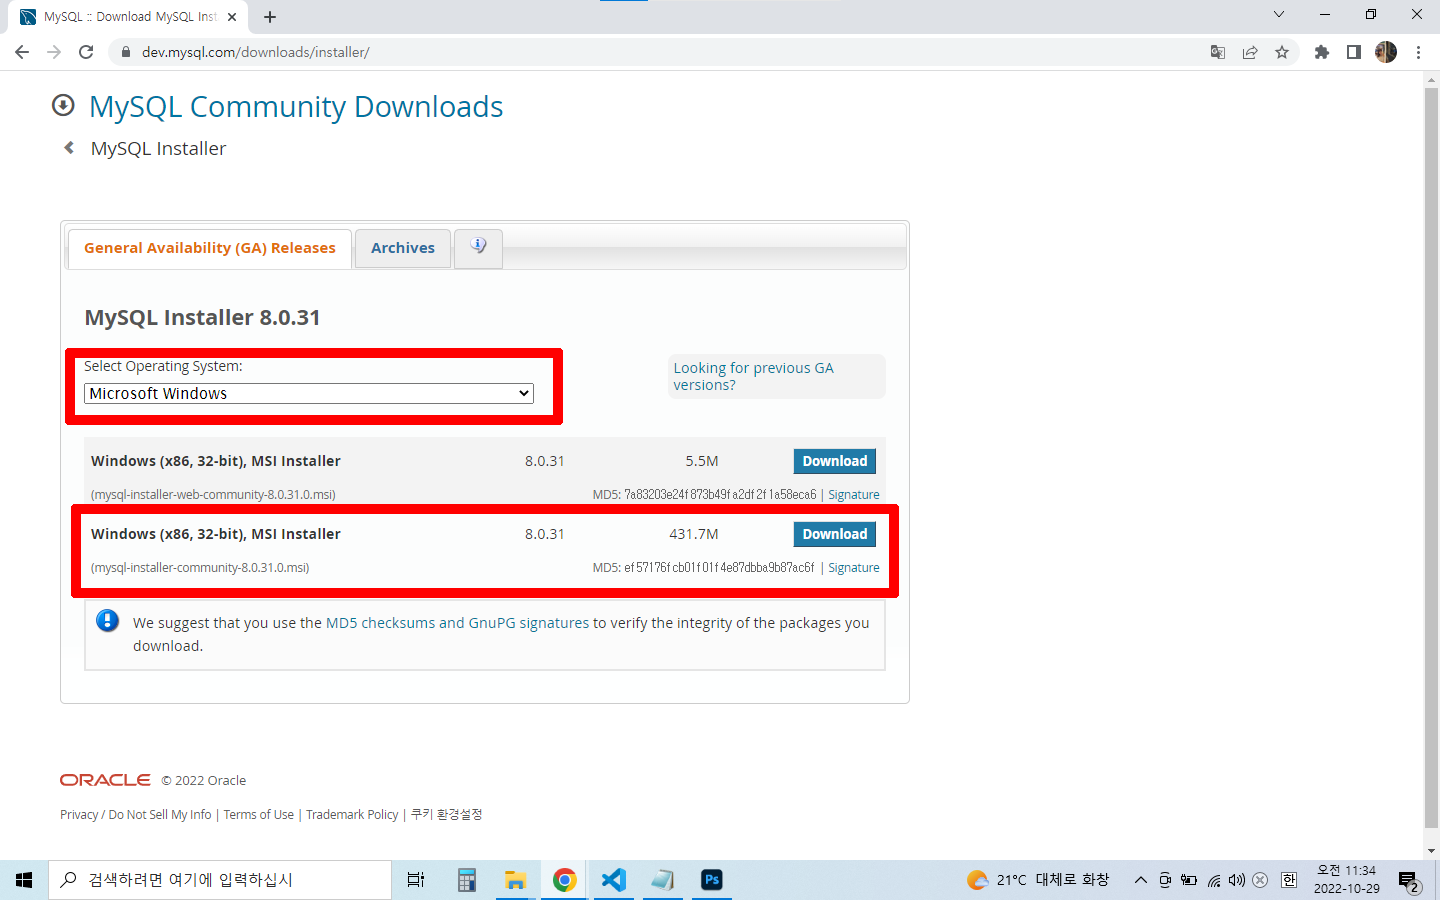The width and height of the screenshot is (1440, 900).
Task: Open network Wi-Fi tray icon
Action: [x=1214, y=880]
